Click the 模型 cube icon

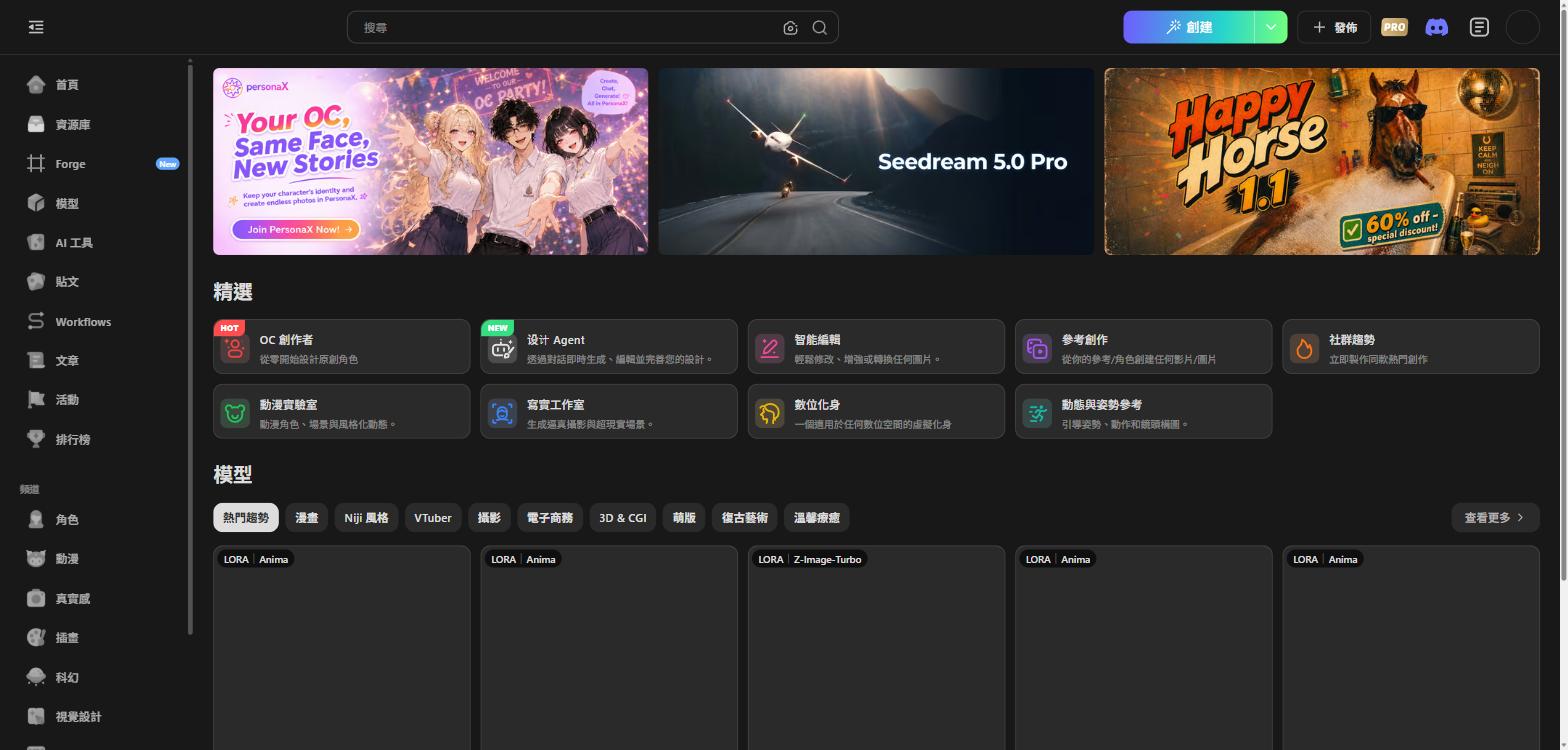(x=36, y=203)
